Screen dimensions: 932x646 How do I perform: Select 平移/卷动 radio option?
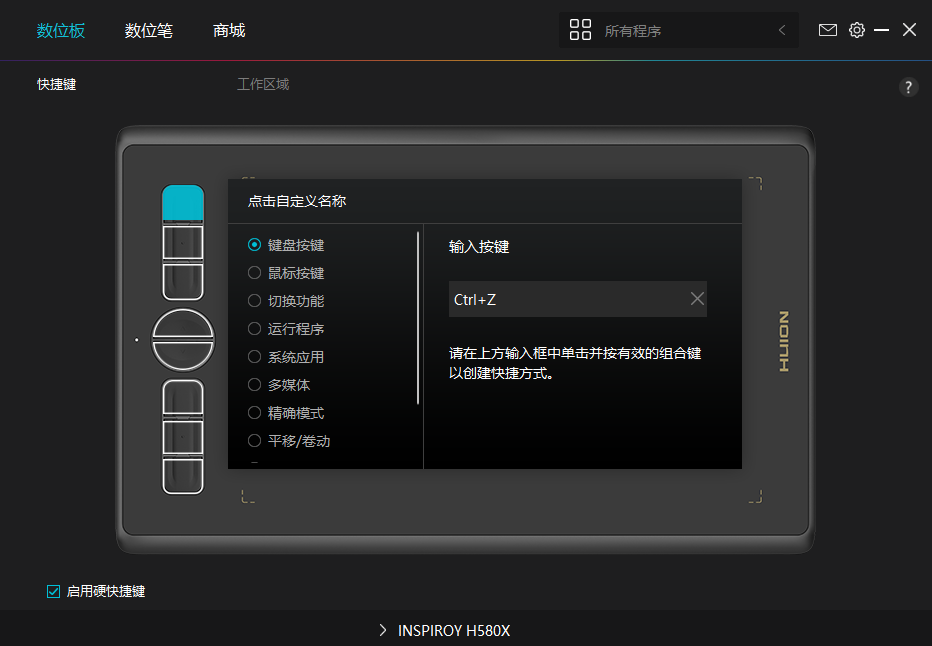click(x=254, y=440)
